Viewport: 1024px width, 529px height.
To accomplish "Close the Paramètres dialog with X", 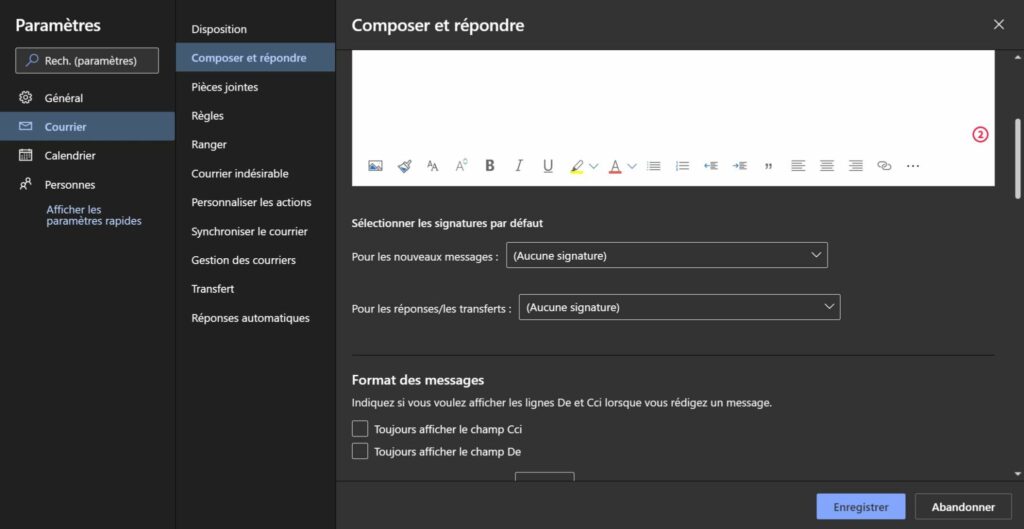I will 999,25.
